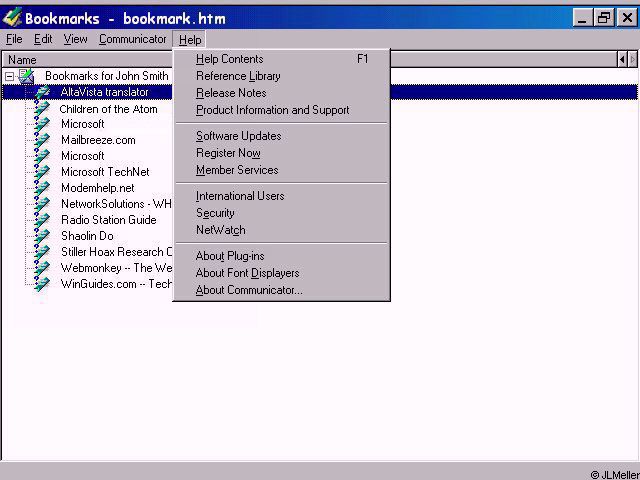640x480 pixels.
Task: Click the Bookmarks app icon in title bar
Action: [x=12, y=18]
